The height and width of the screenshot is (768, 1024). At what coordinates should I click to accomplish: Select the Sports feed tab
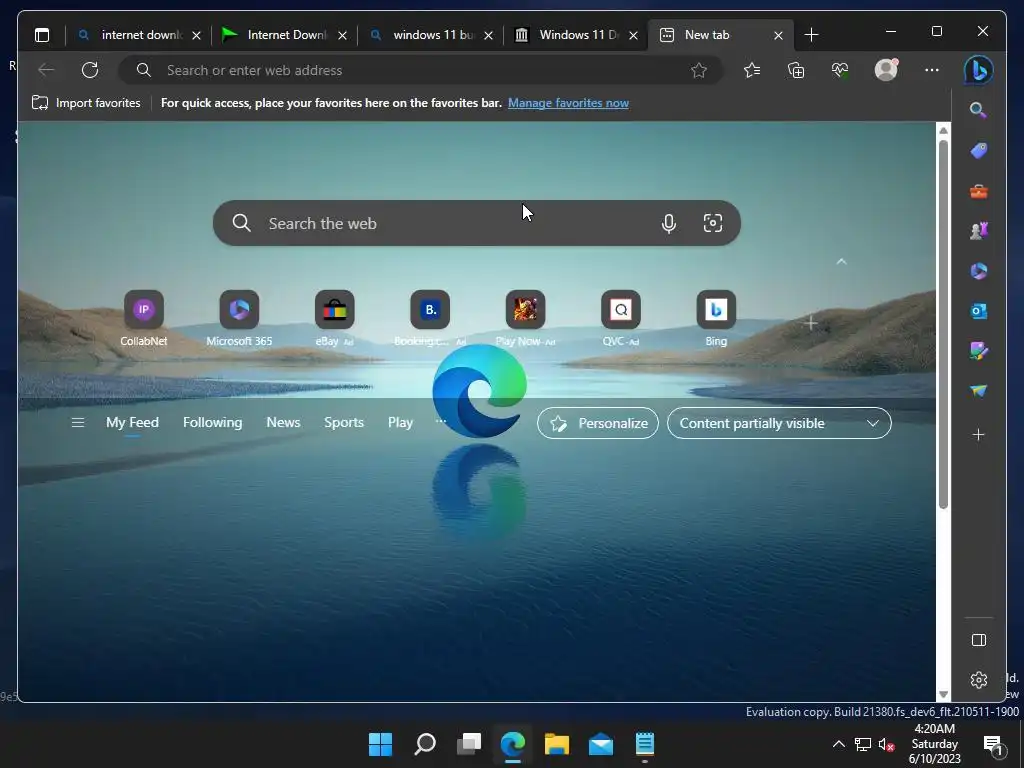point(344,423)
